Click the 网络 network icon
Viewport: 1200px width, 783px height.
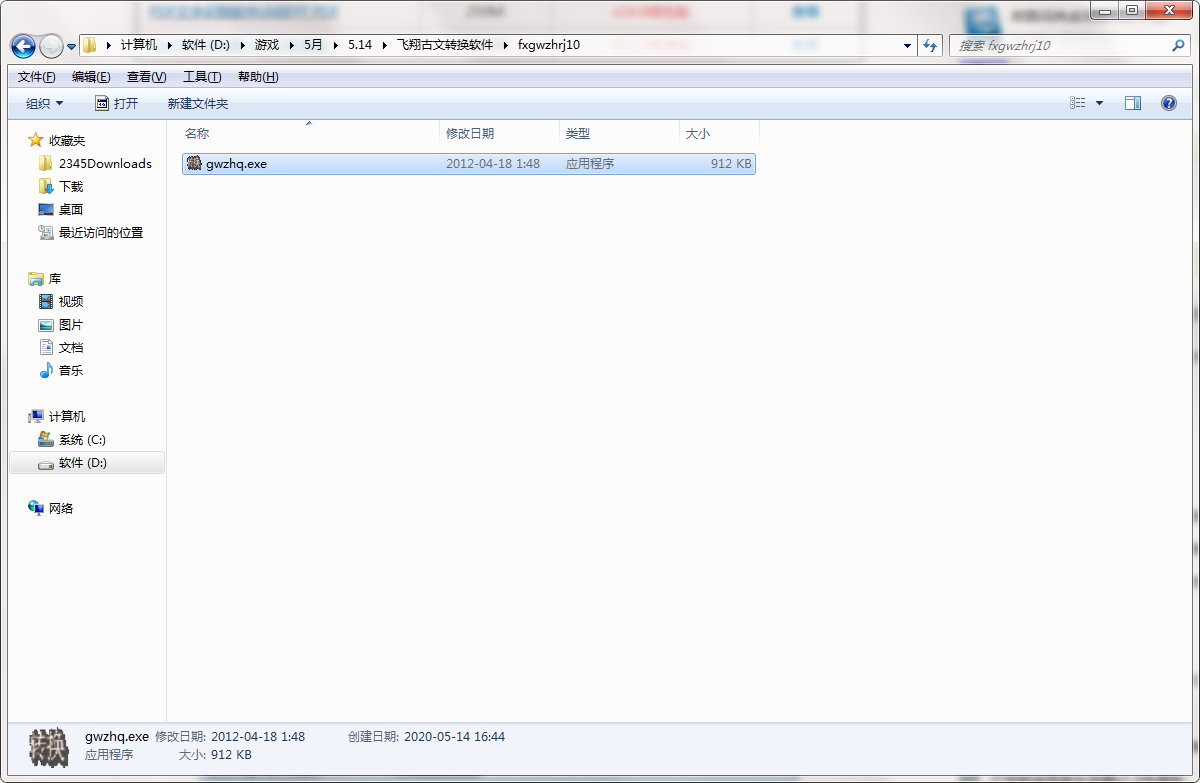click(x=36, y=508)
